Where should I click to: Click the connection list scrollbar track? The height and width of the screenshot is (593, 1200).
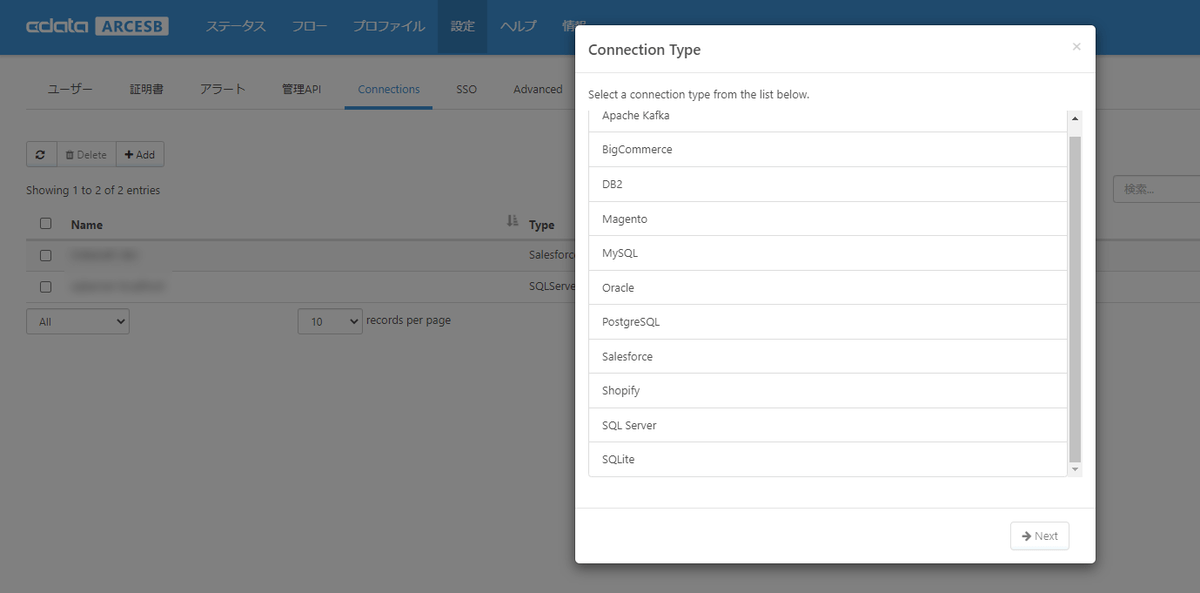[1075, 300]
